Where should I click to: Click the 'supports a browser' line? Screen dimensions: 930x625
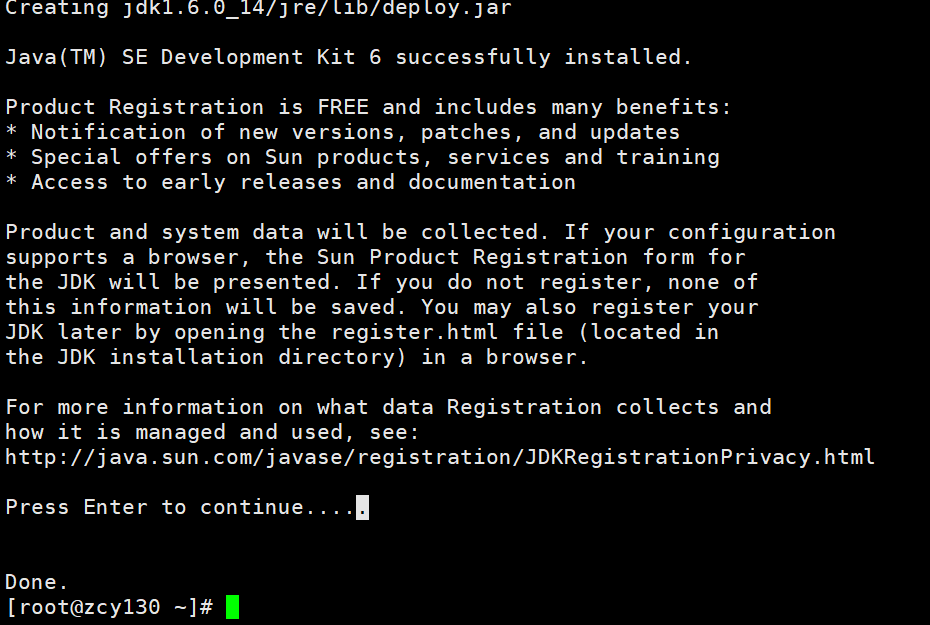click(375, 257)
